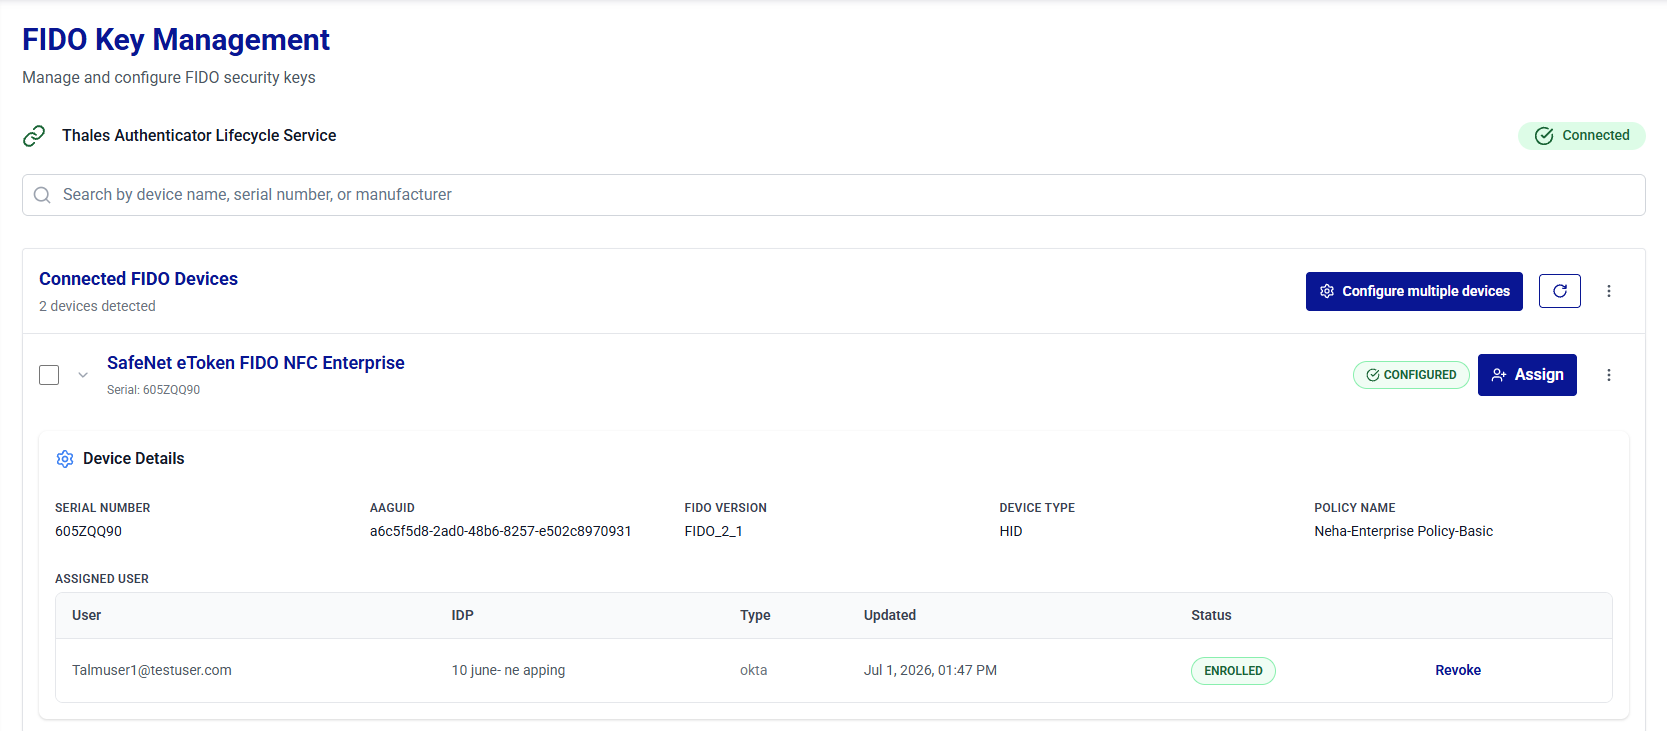This screenshot has height=731, width=1667.
Task: Click the Updated column header
Action: [x=890, y=615]
